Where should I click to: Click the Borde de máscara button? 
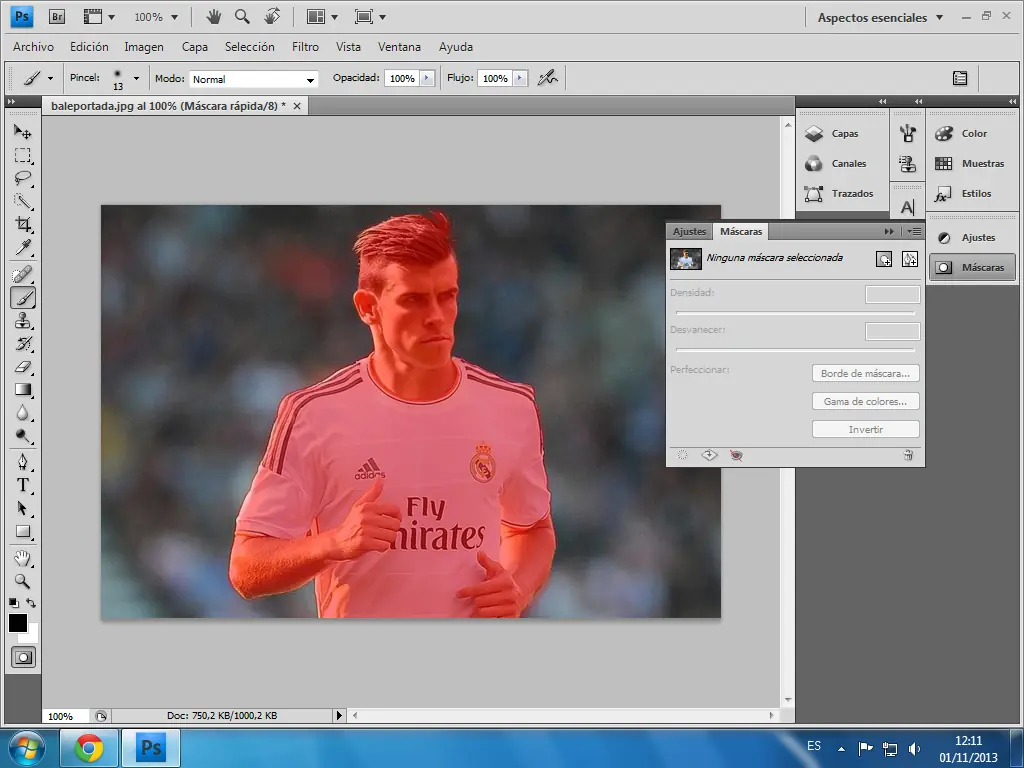point(865,374)
